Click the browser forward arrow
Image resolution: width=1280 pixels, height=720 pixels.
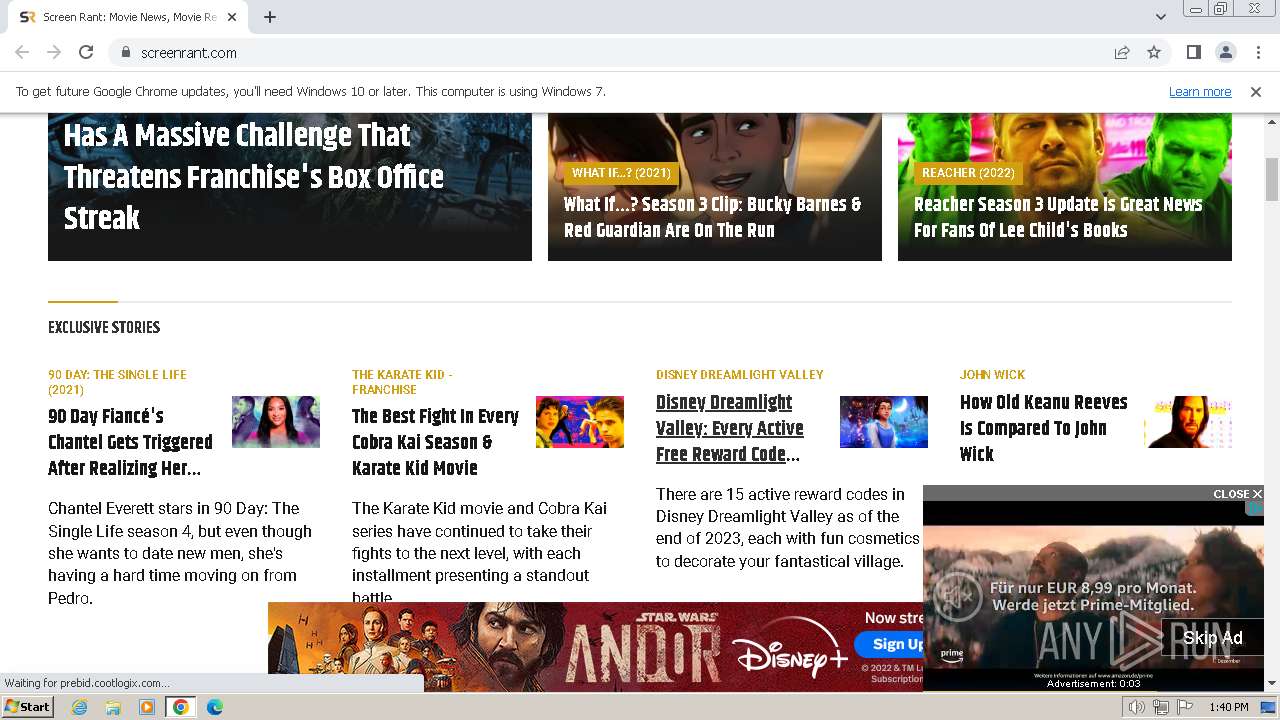click(x=54, y=52)
